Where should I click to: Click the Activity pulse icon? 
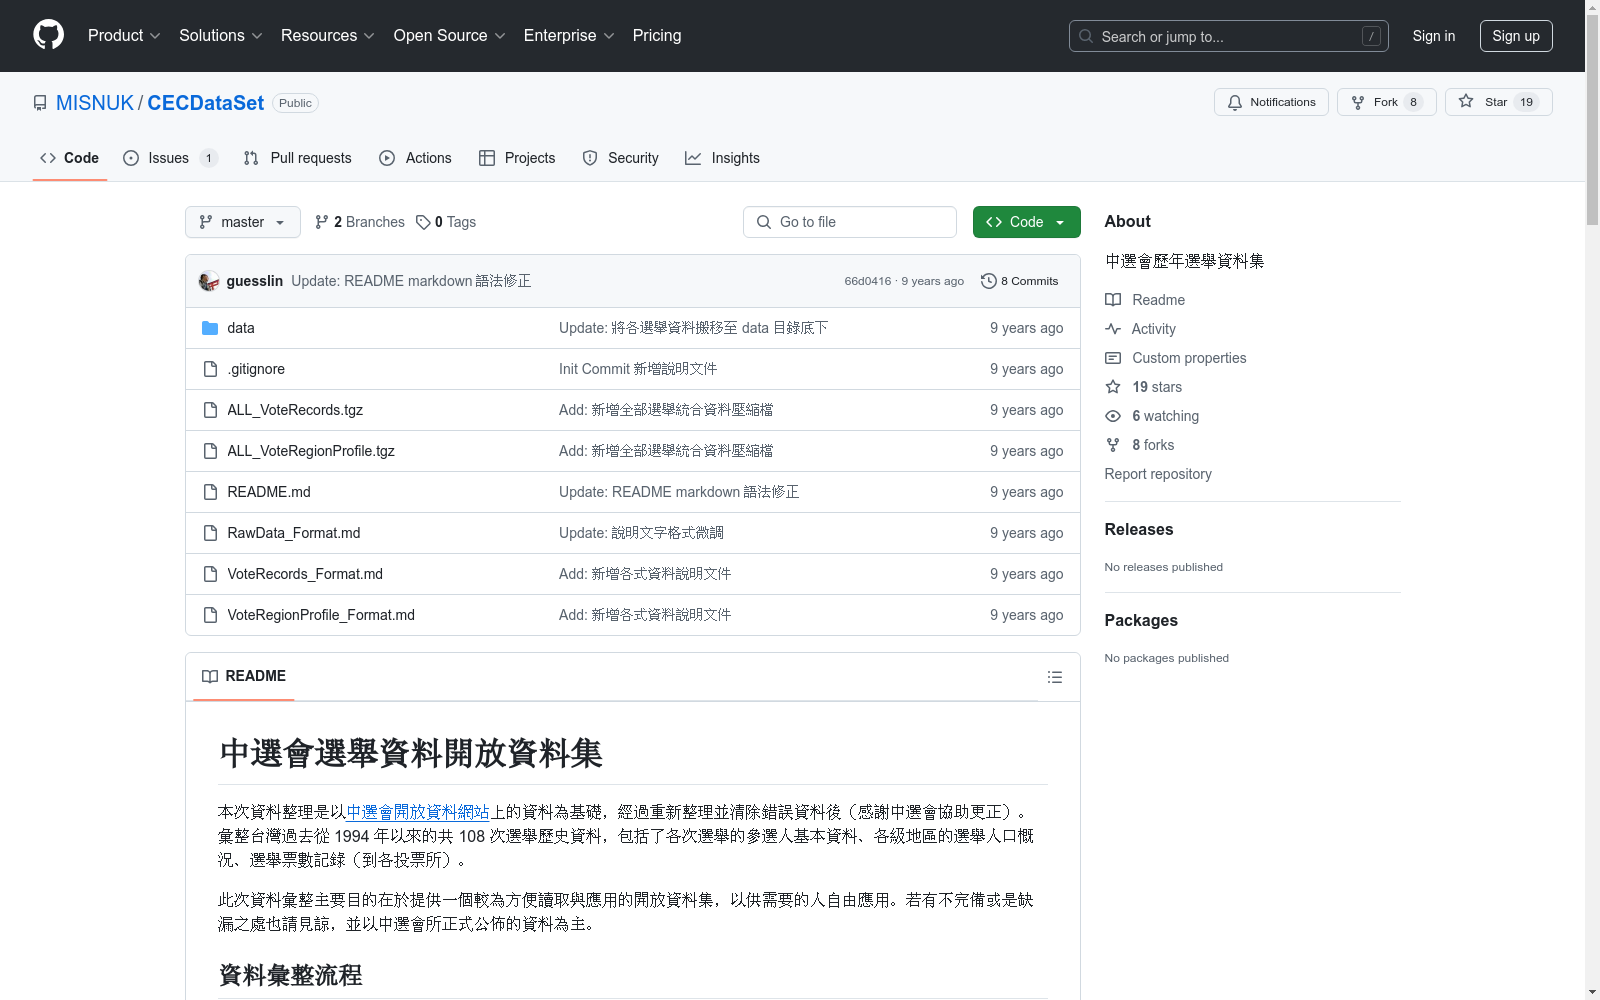click(x=1113, y=329)
